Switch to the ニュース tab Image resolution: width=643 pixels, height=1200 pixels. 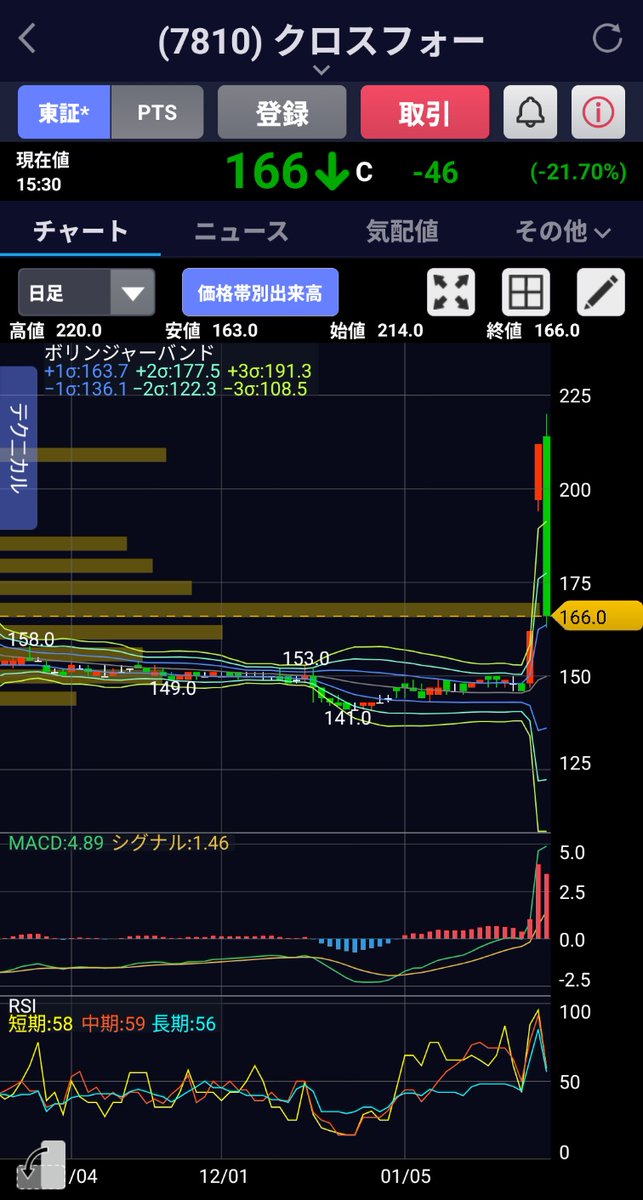point(241,232)
